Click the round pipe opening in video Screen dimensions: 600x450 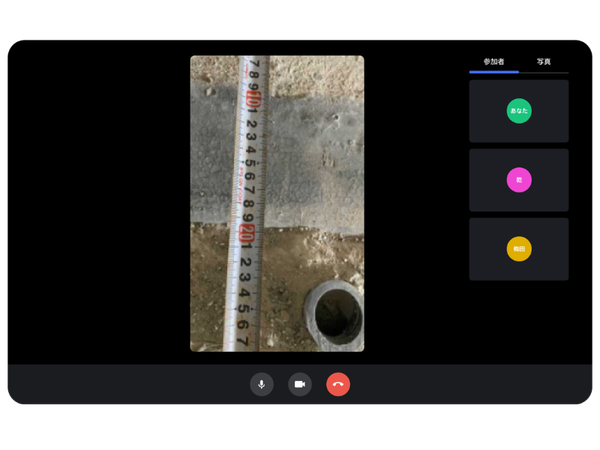[x=337, y=315]
